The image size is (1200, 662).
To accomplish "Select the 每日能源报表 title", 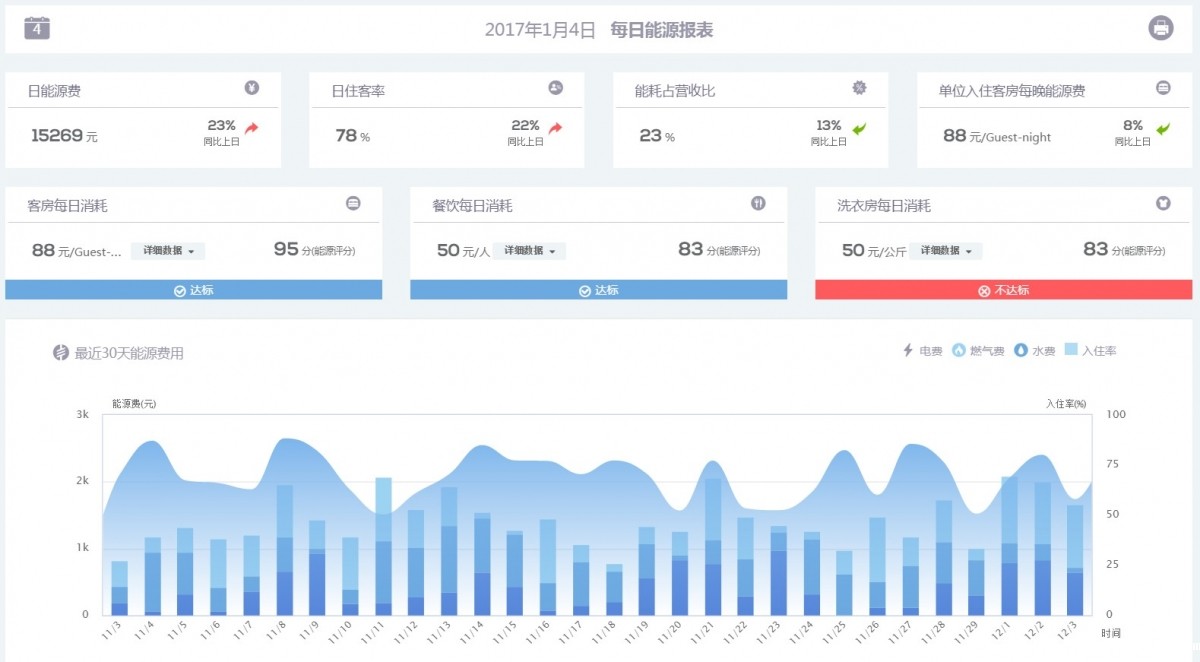I will pos(661,30).
